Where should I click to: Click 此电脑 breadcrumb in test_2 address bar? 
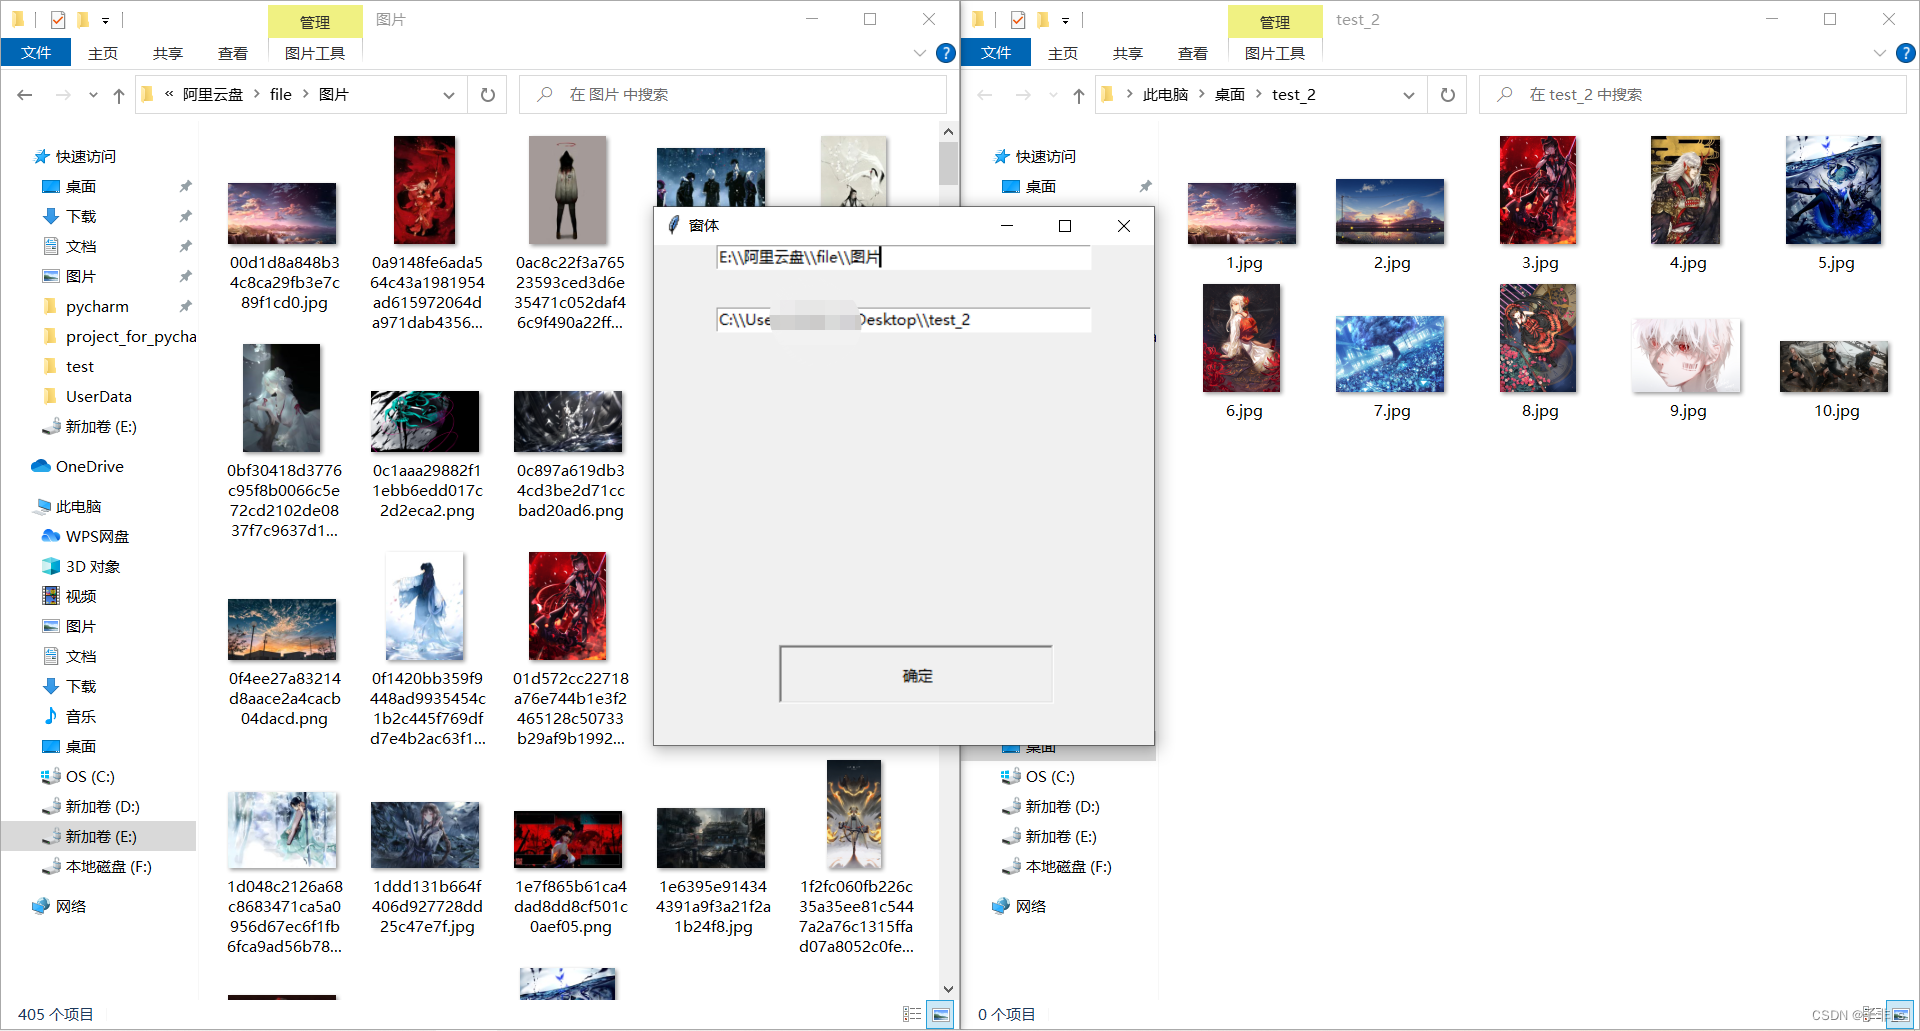1166,94
